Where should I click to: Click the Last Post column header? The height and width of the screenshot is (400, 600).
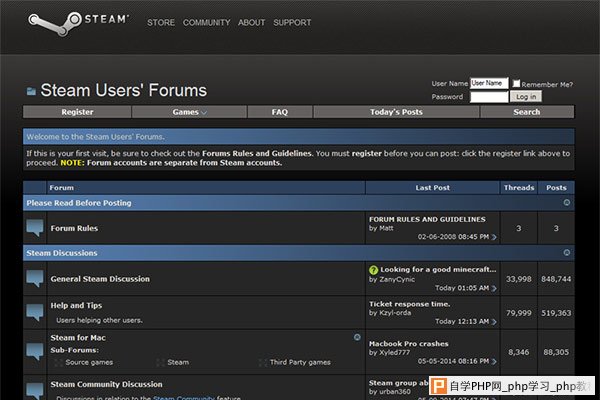click(x=433, y=188)
